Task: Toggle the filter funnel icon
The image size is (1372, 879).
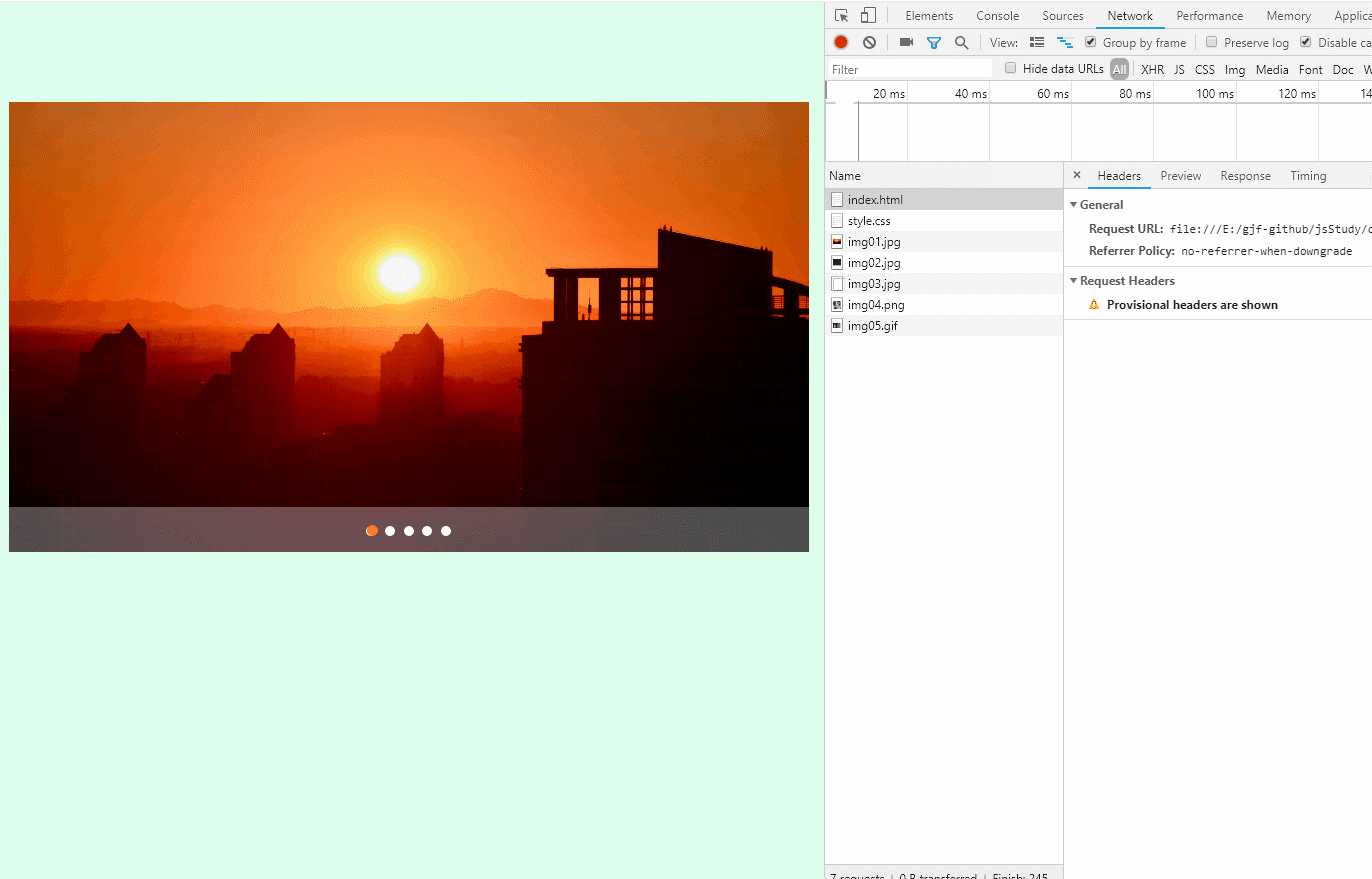Action: point(934,42)
